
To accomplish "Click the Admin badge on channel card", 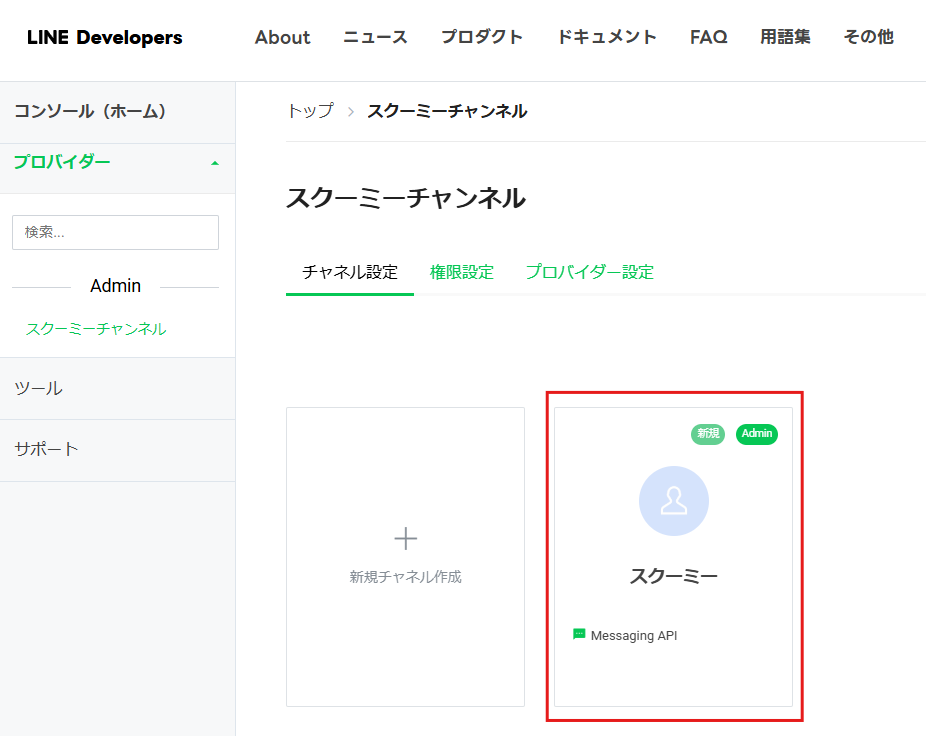I will tap(757, 434).
